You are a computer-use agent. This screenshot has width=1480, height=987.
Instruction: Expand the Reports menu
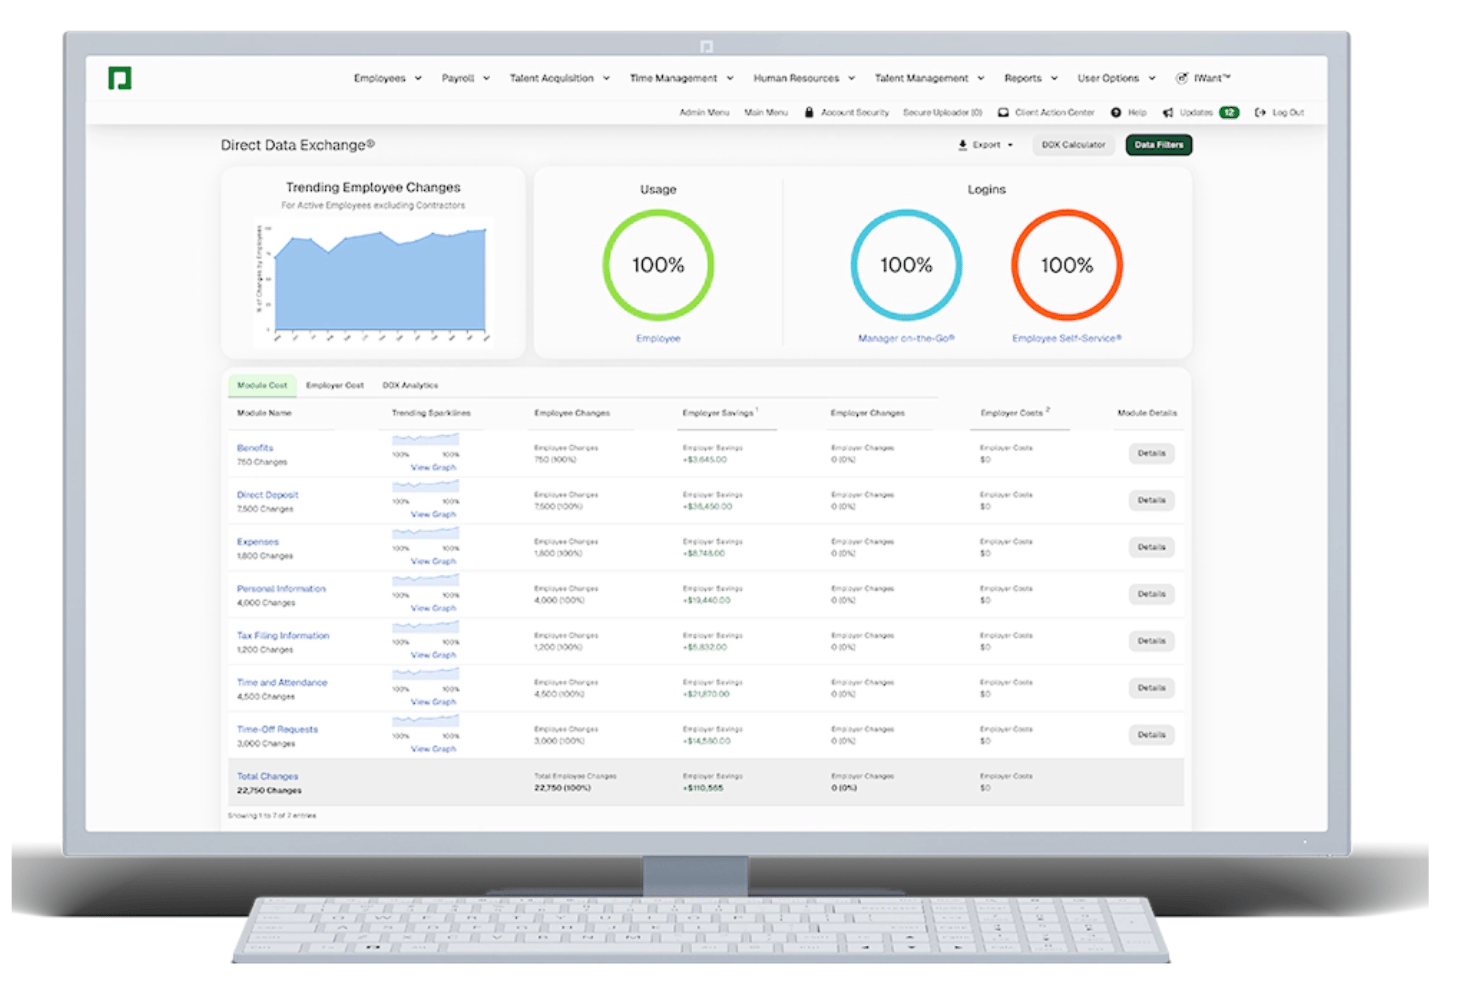click(x=1031, y=78)
